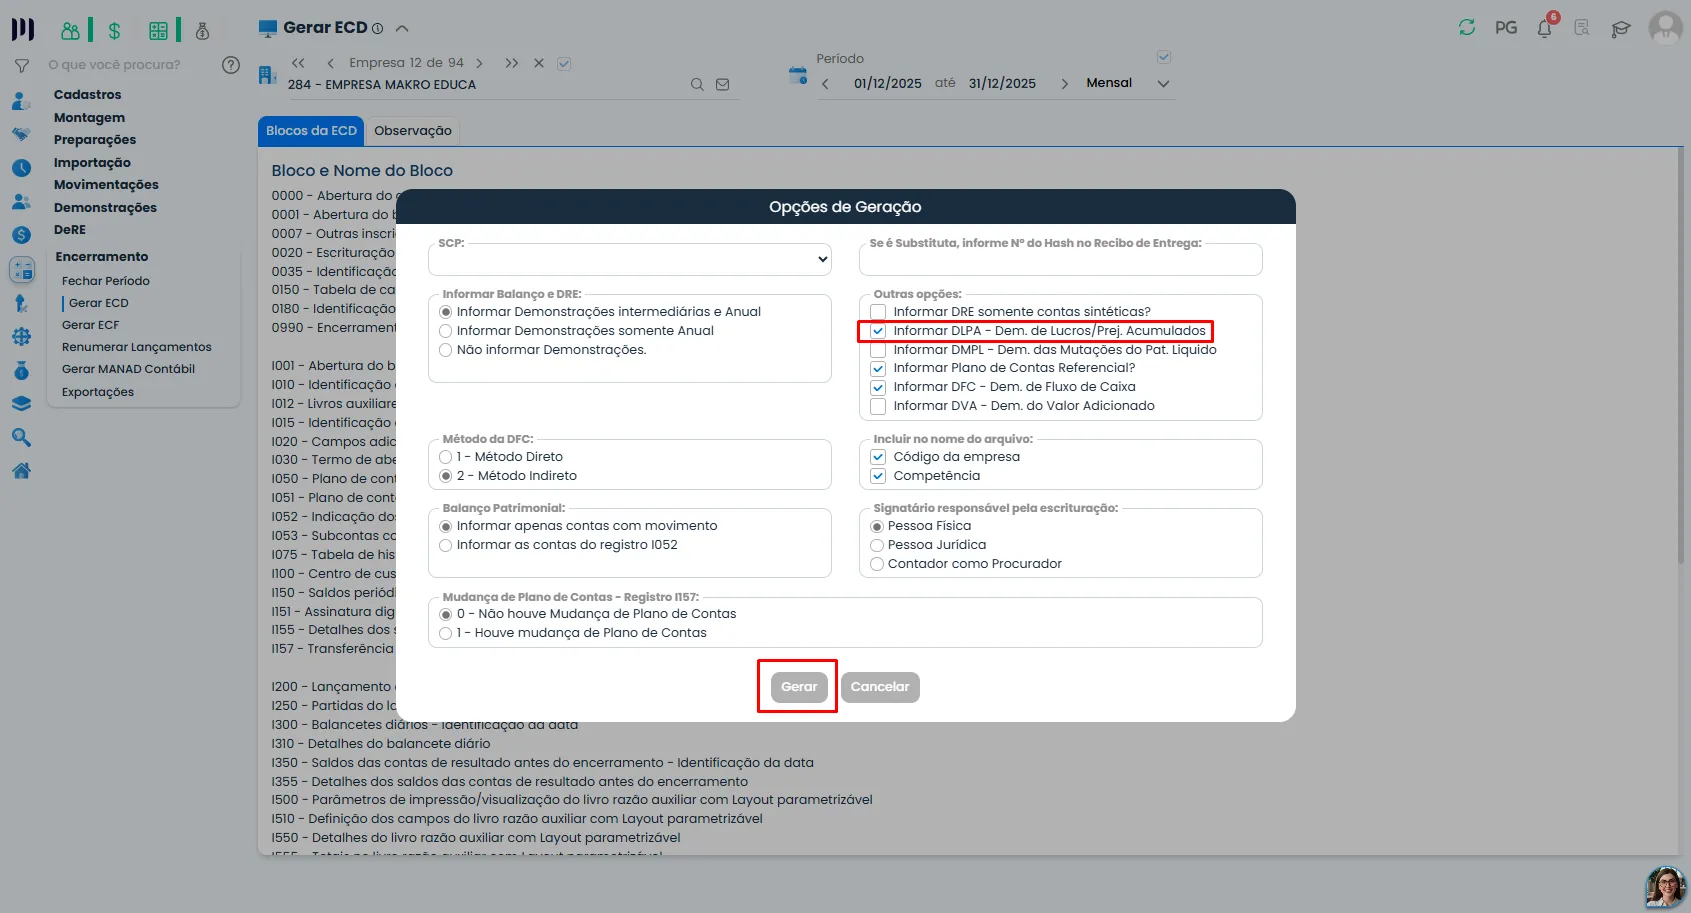Open the dollar sign financial module icon
This screenshot has height=913, width=1691.
114,31
